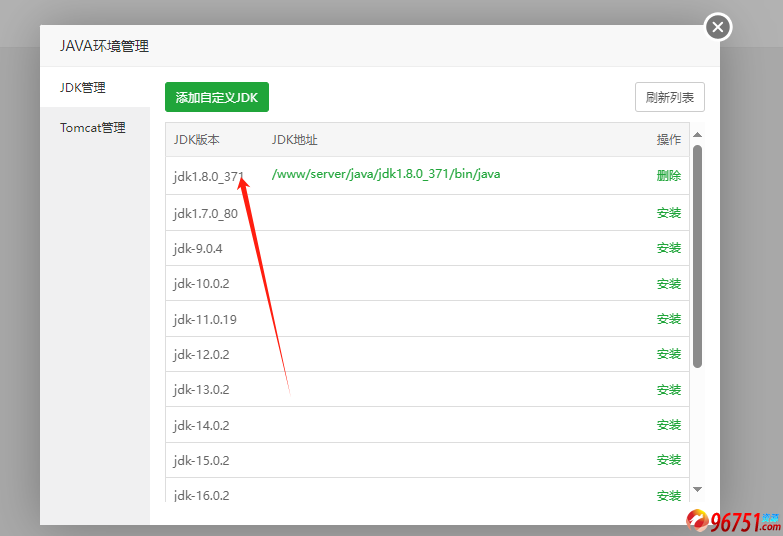This screenshot has width=783, height=536.
Task: Install jdk-10.0.2 via 安装 link
Action: (x=669, y=284)
